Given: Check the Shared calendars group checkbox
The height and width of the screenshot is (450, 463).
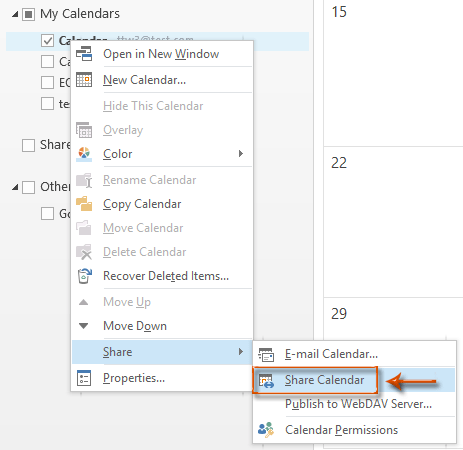Looking at the screenshot, I should (x=28, y=145).
